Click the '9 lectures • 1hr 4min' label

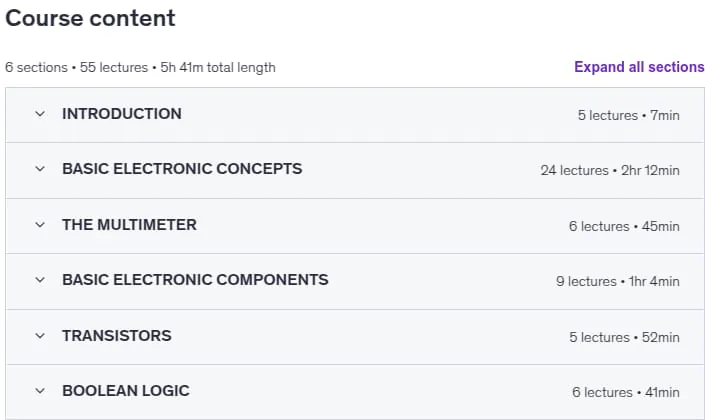[x=618, y=281]
